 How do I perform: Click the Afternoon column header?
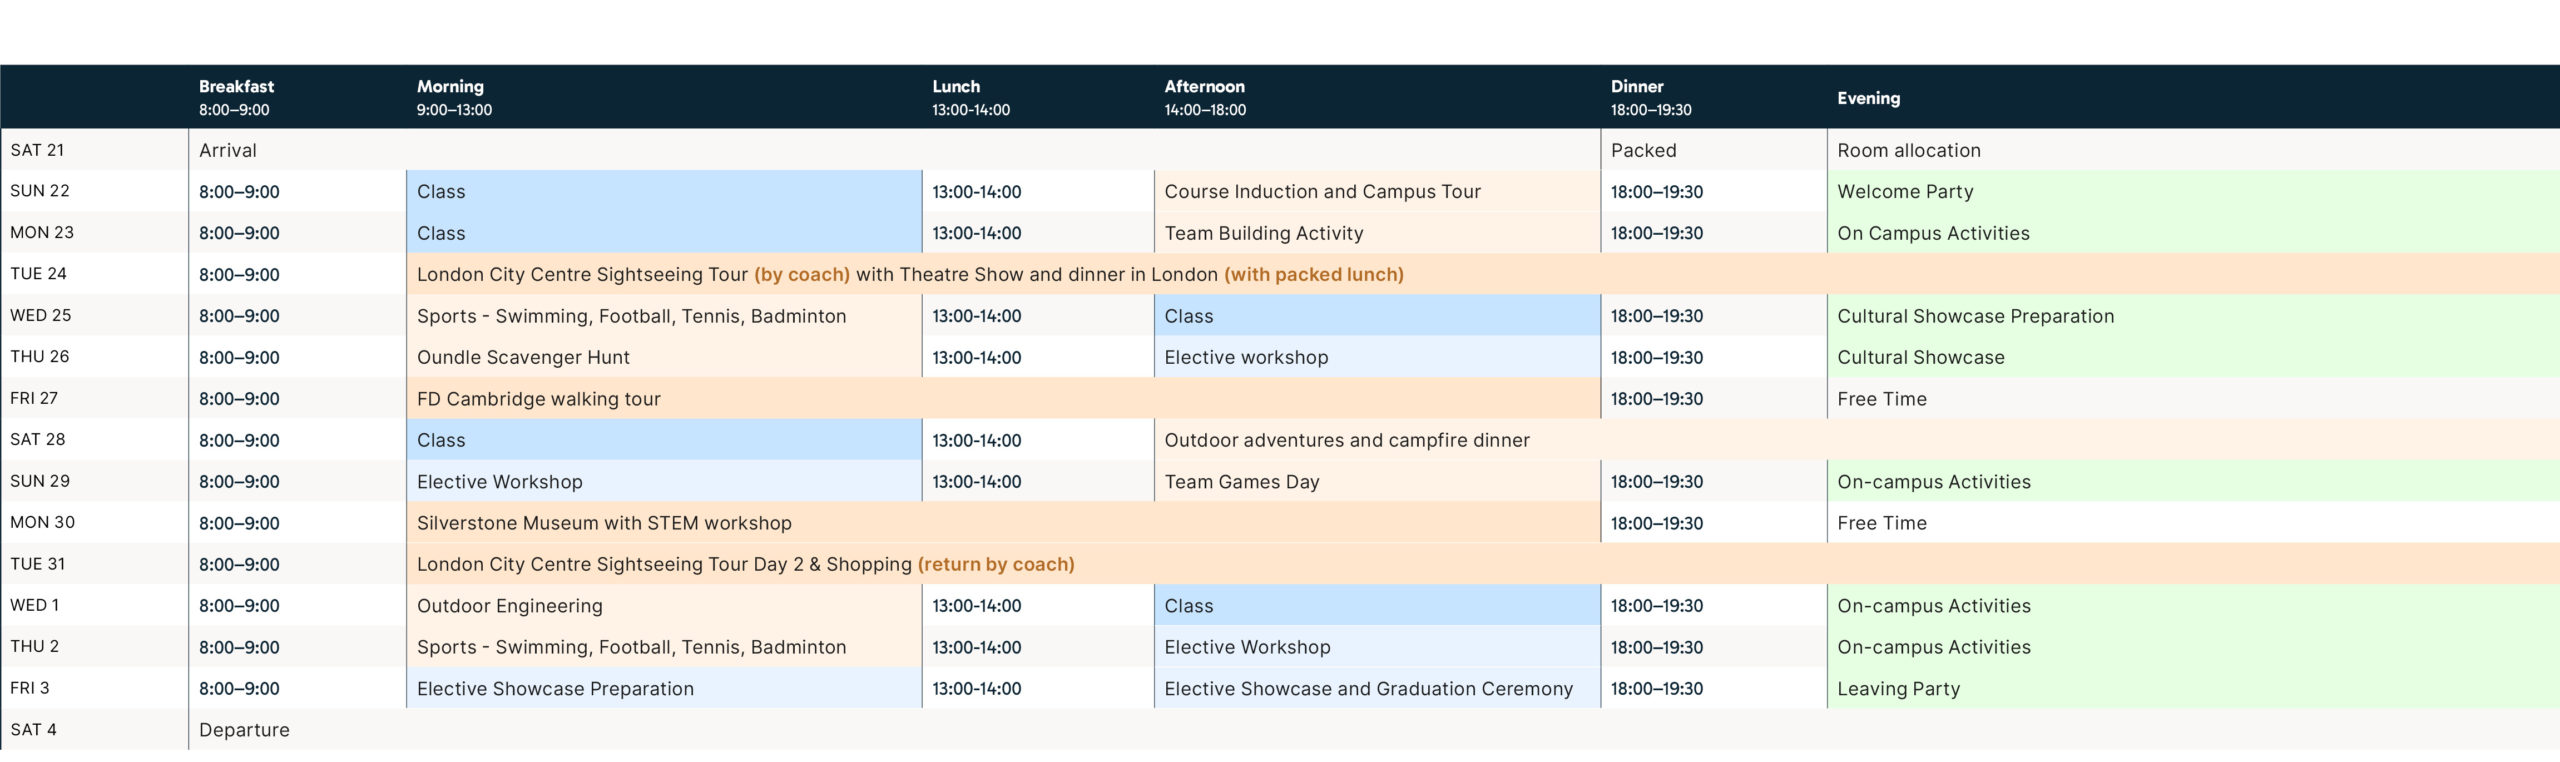coord(1205,97)
